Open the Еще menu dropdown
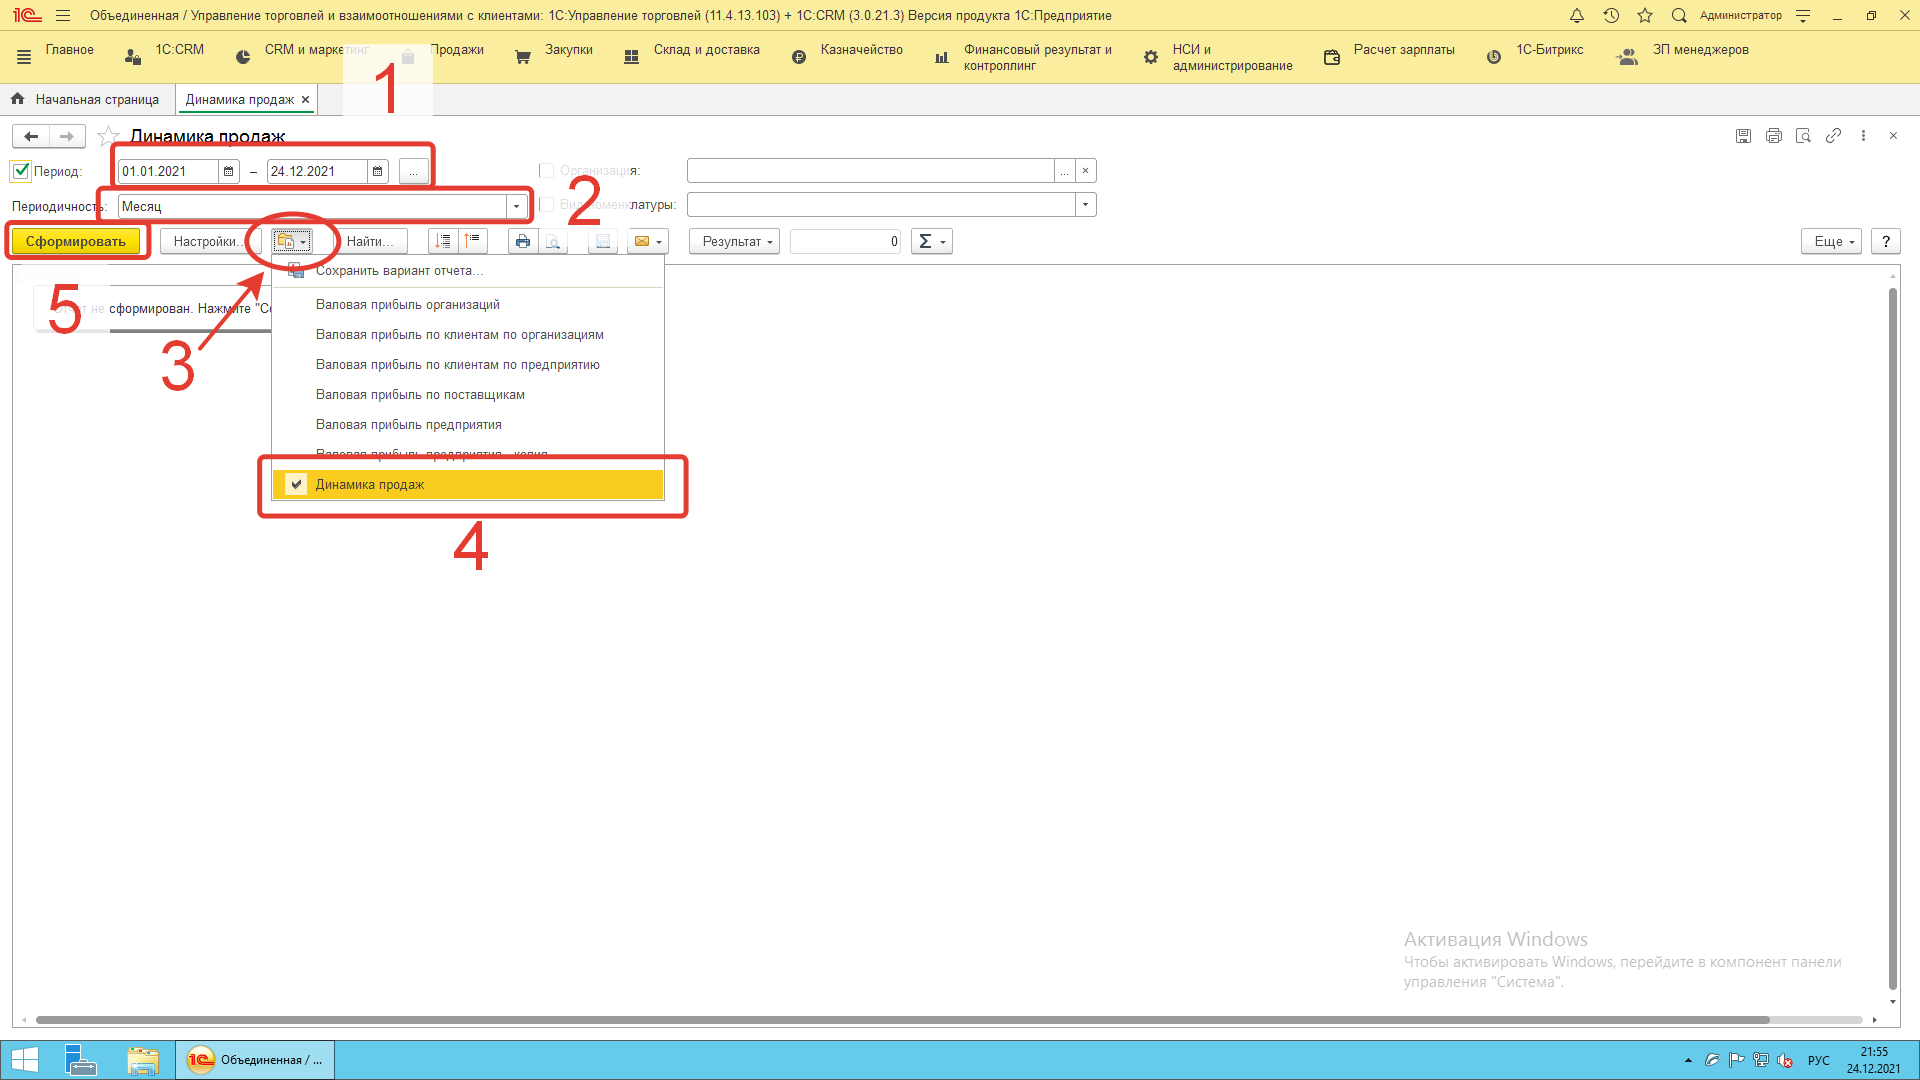This screenshot has height=1080, width=1920. pyautogui.click(x=1831, y=241)
